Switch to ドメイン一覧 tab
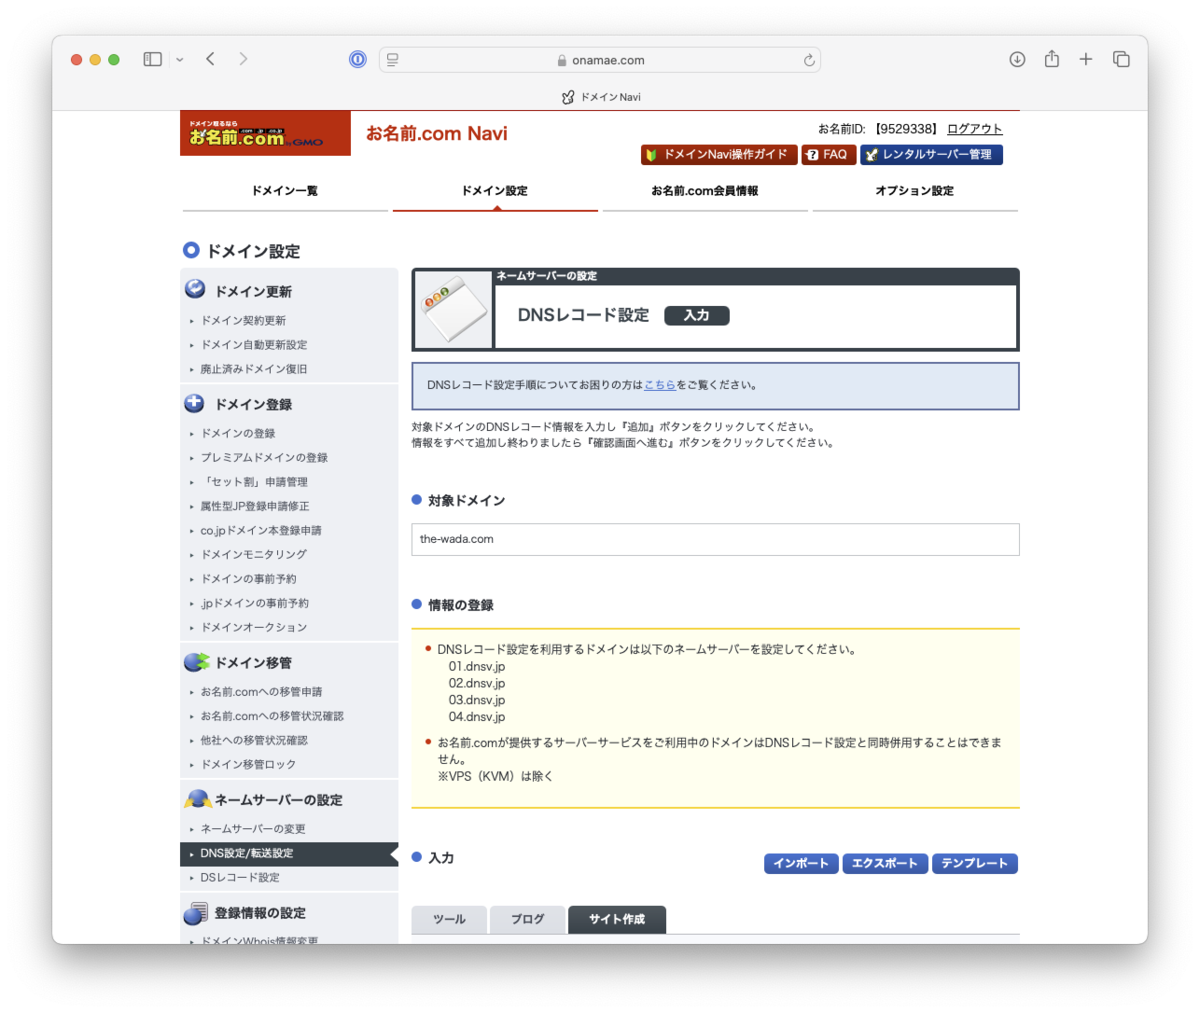 [285, 191]
